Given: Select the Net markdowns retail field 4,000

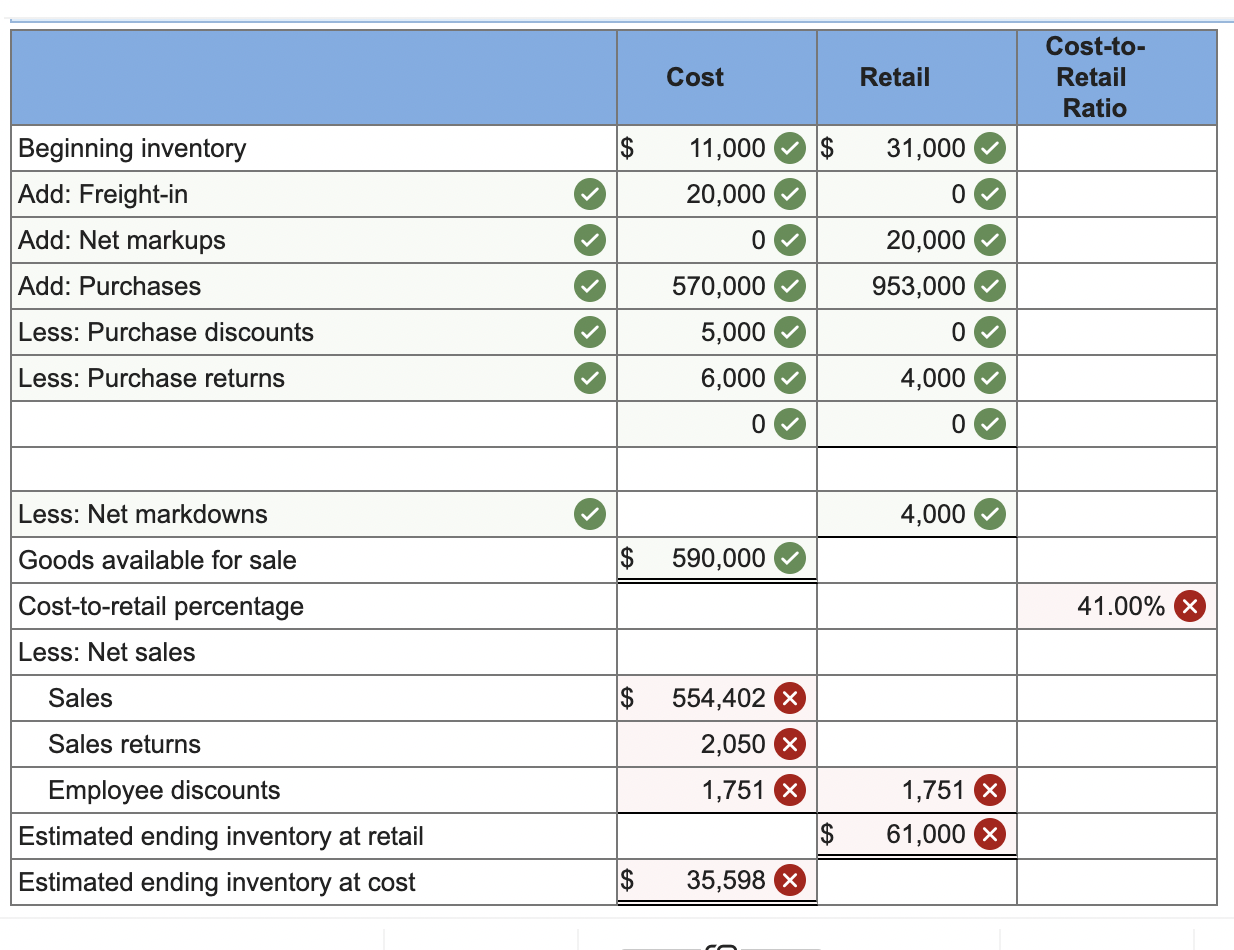Looking at the screenshot, I should (x=917, y=514).
